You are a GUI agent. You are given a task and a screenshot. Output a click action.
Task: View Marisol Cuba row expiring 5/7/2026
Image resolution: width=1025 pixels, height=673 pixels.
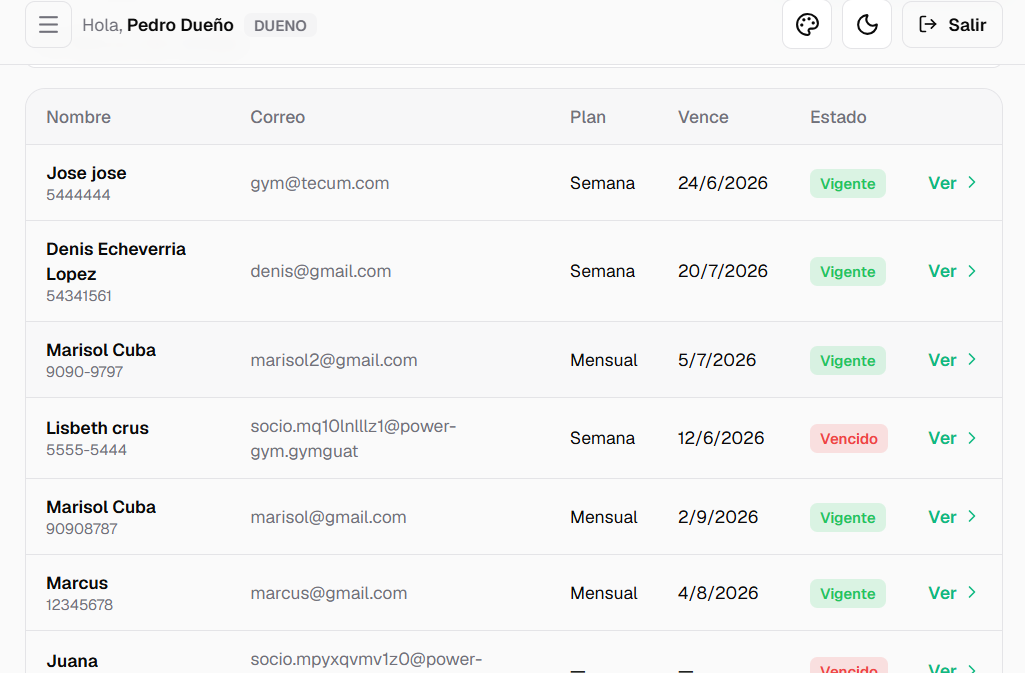[952, 360]
